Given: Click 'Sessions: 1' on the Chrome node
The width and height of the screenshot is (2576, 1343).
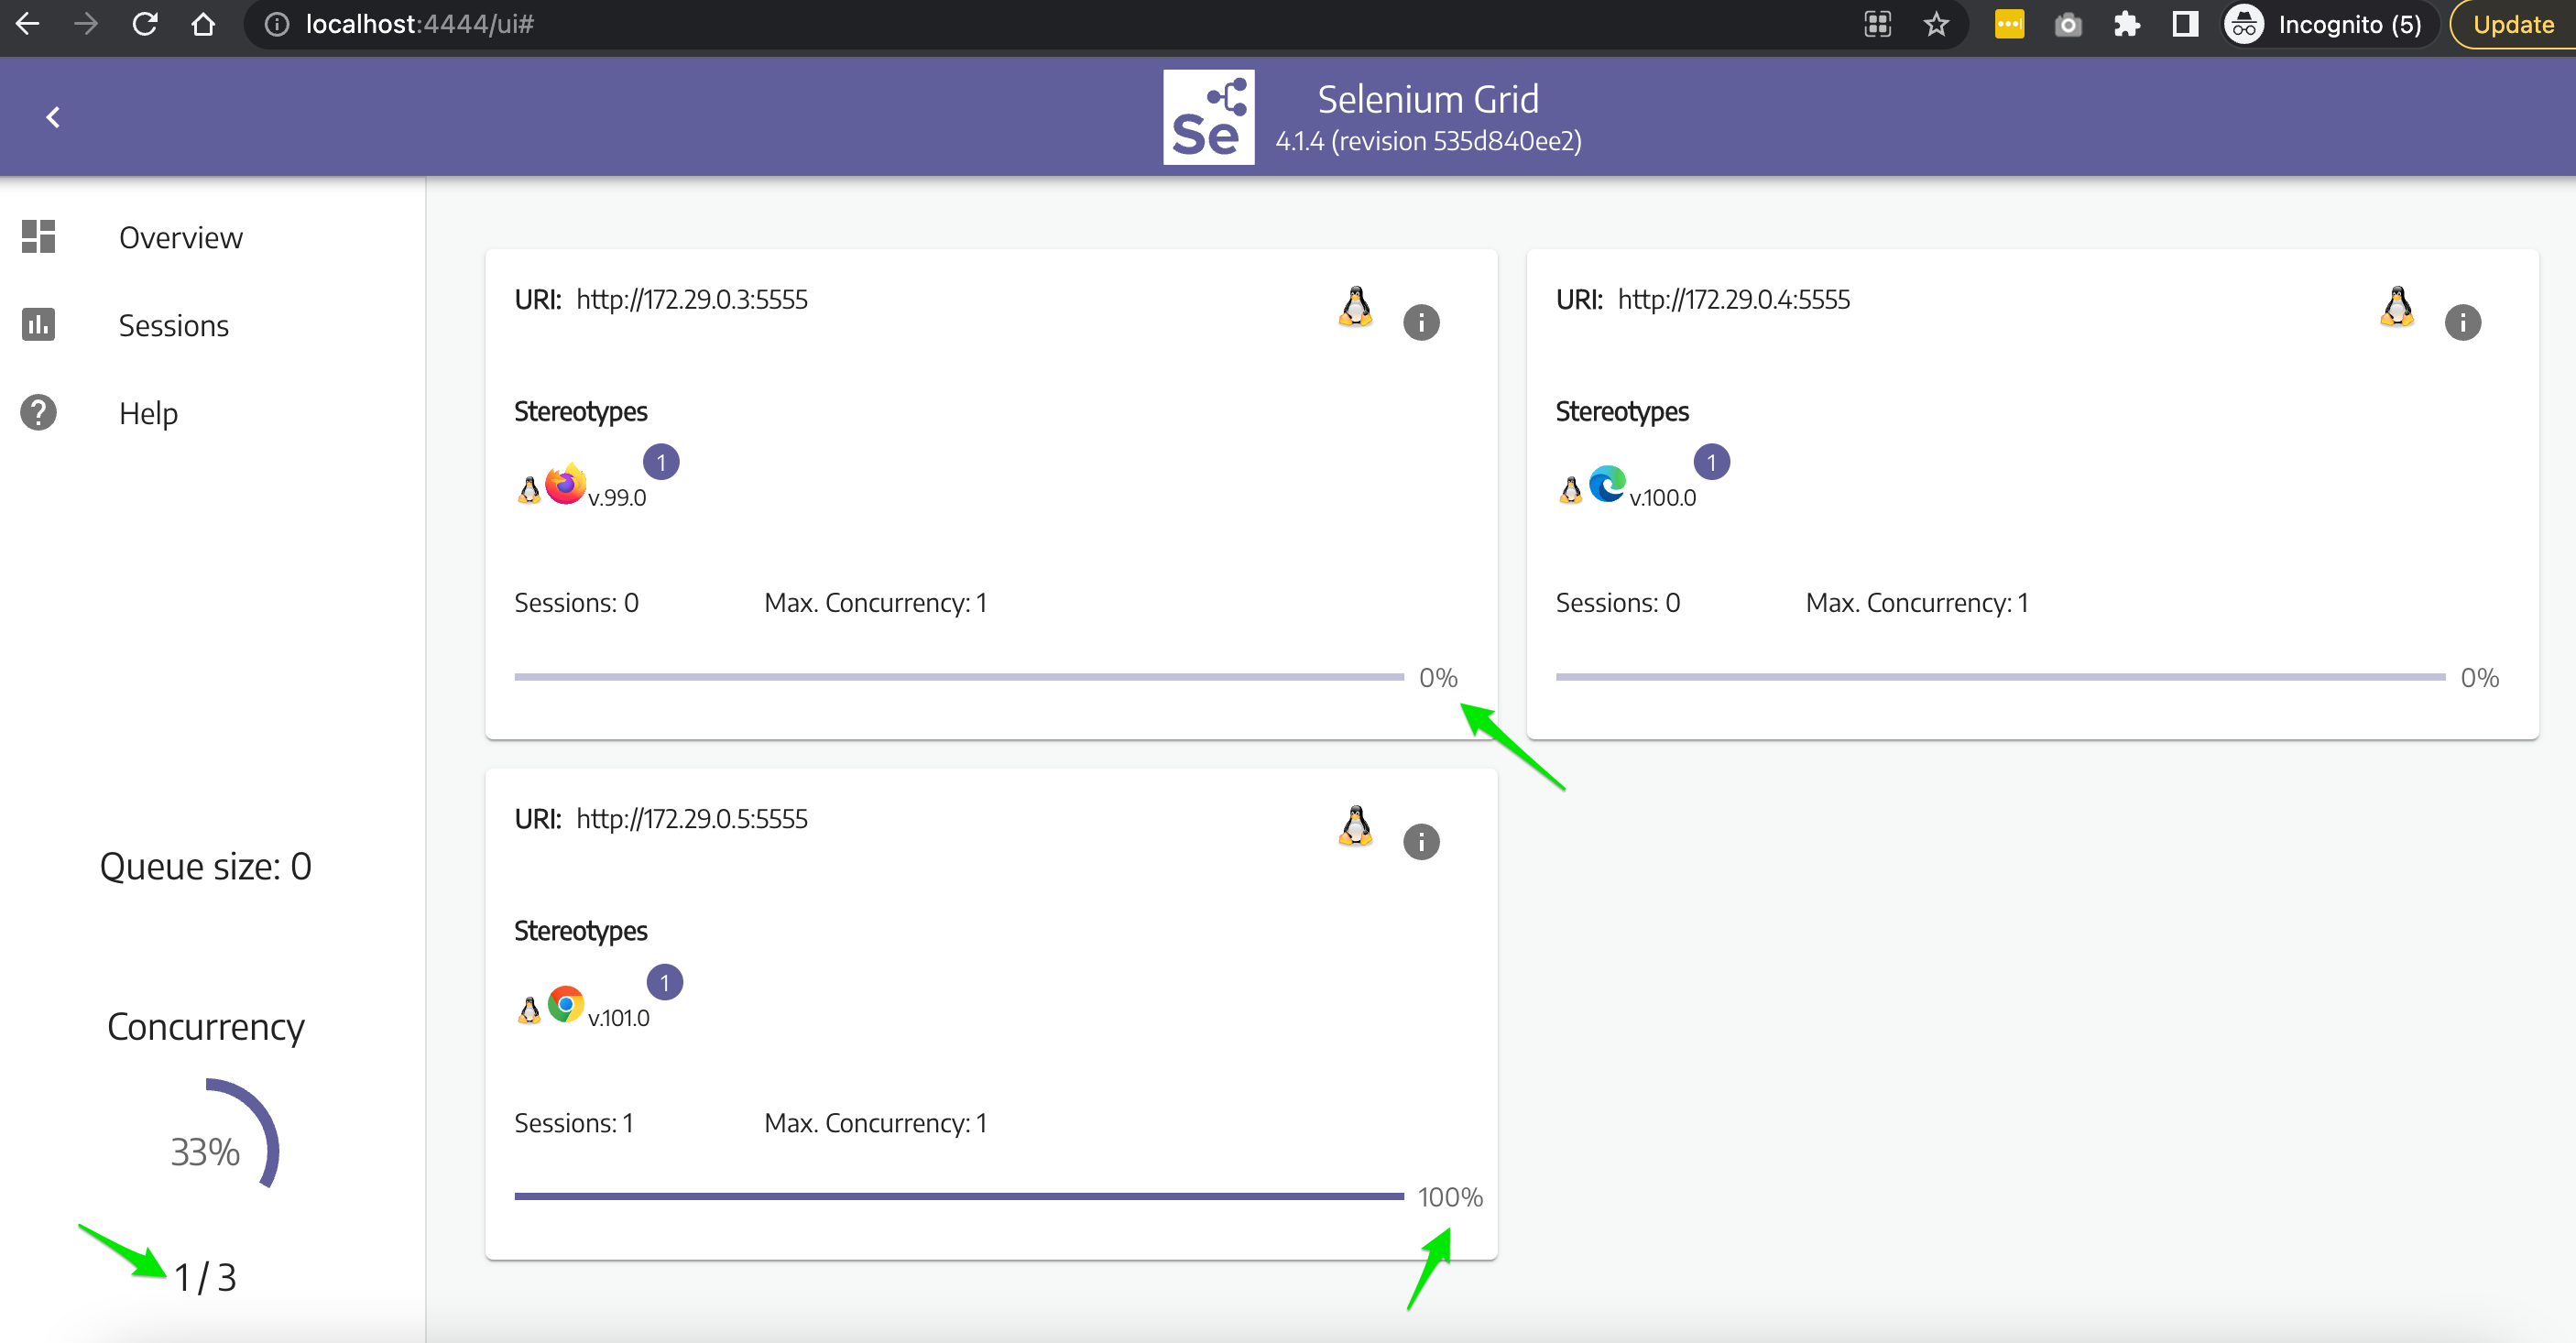Looking at the screenshot, I should tap(574, 1123).
